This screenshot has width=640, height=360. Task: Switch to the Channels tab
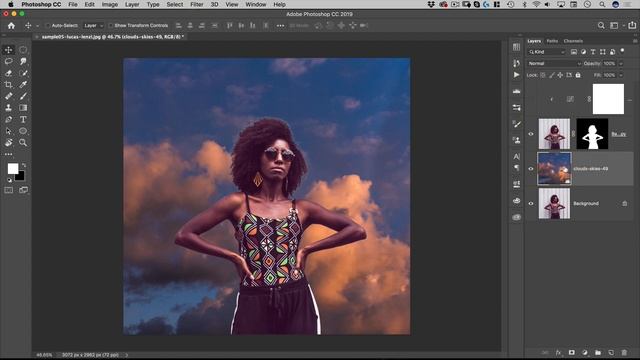pyautogui.click(x=573, y=41)
